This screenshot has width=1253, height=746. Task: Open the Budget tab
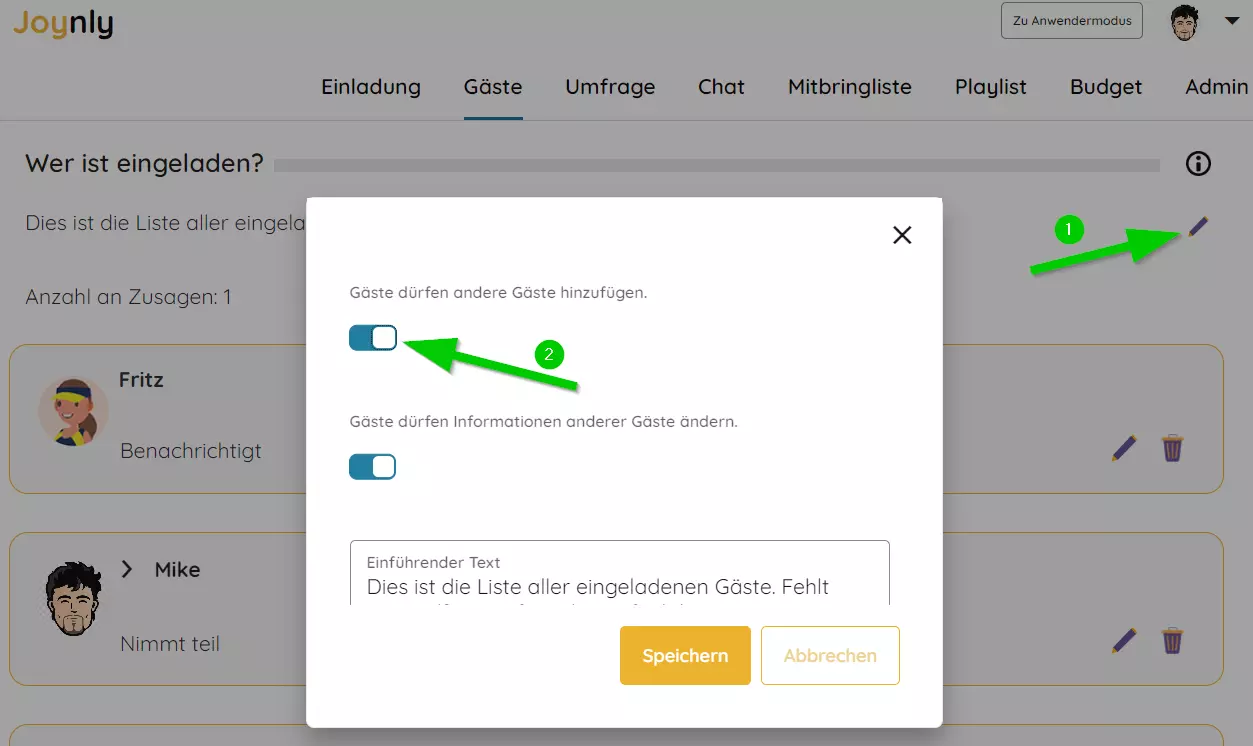coord(1106,87)
